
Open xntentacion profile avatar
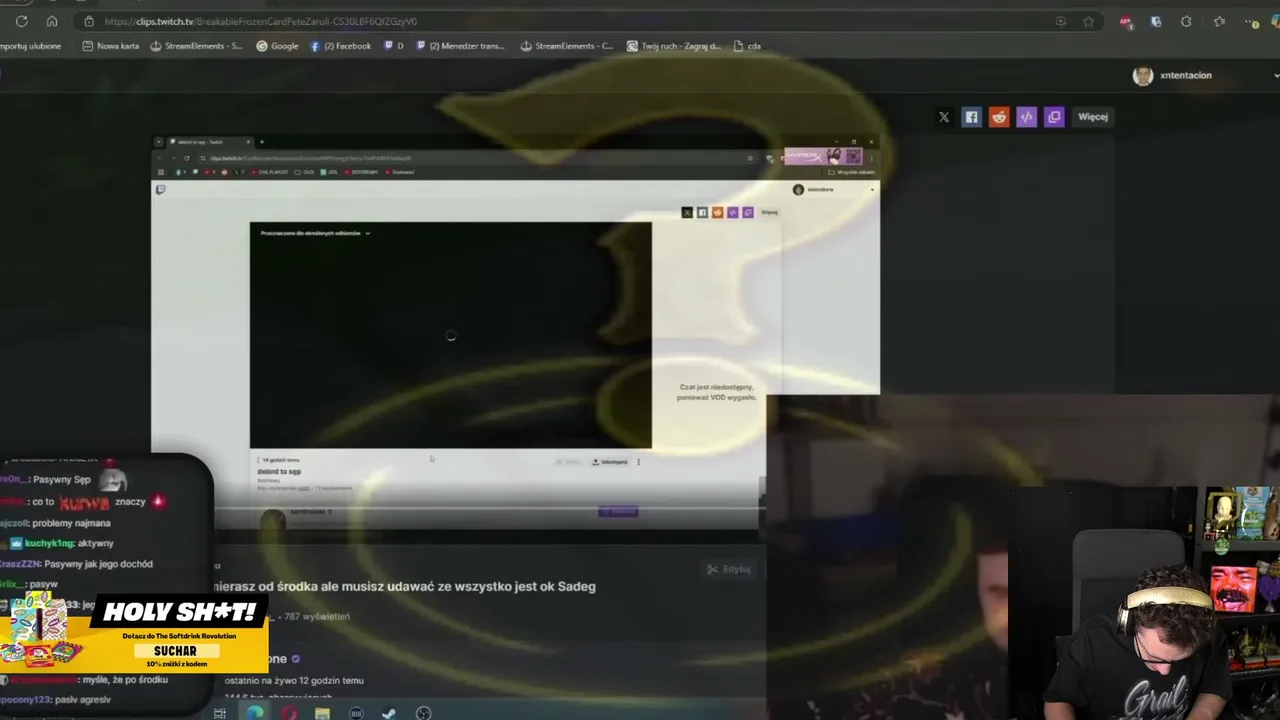[x=1142, y=76]
